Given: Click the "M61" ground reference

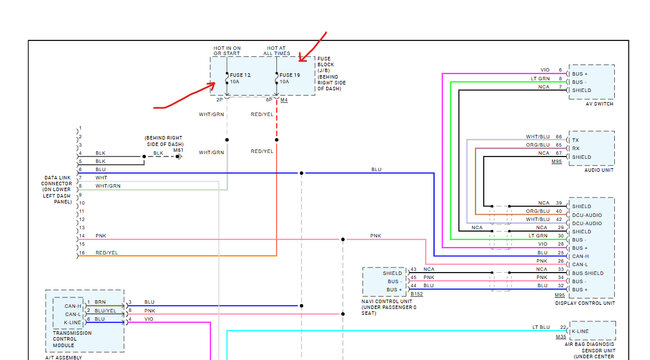Looking at the screenshot, I should 178,150.
